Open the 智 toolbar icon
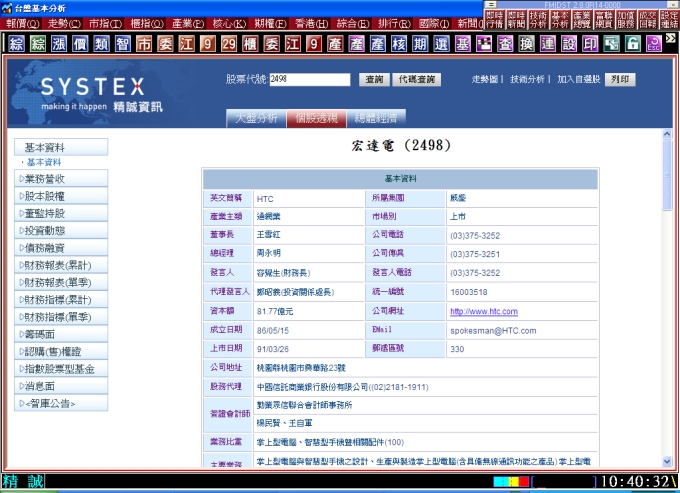The width and height of the screenshot is (680, 493). (x=123, y=44)
